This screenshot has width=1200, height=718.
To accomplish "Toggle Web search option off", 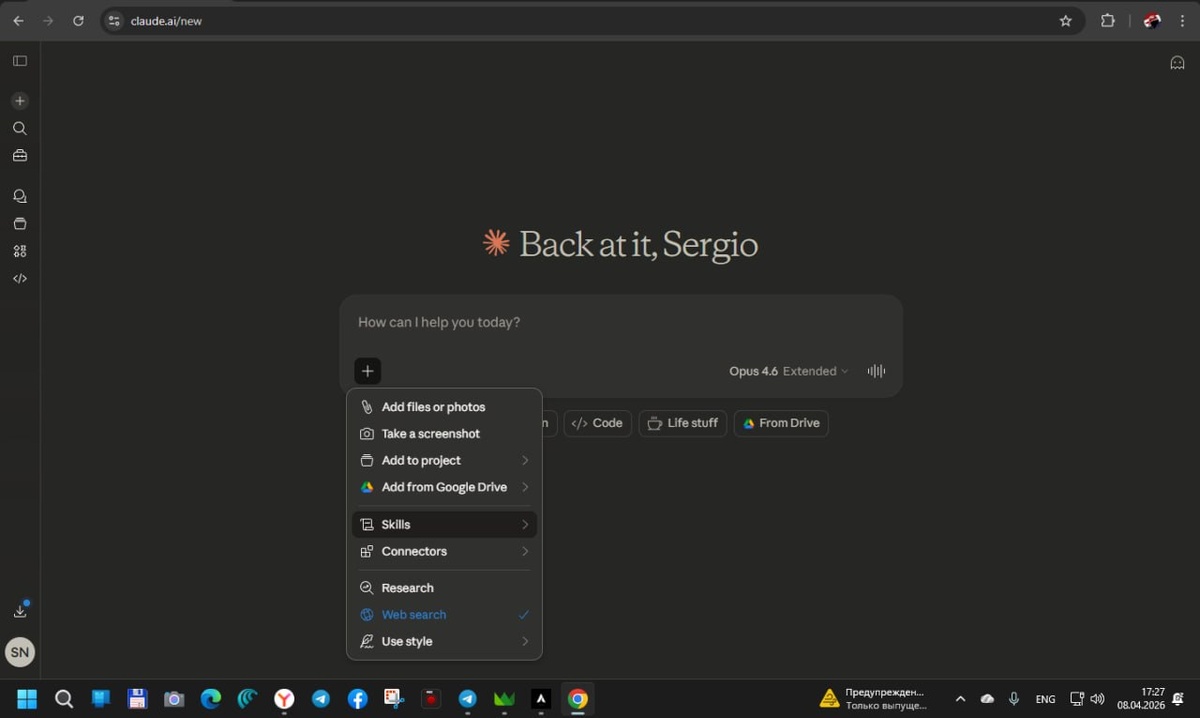I will pos(444,615).
